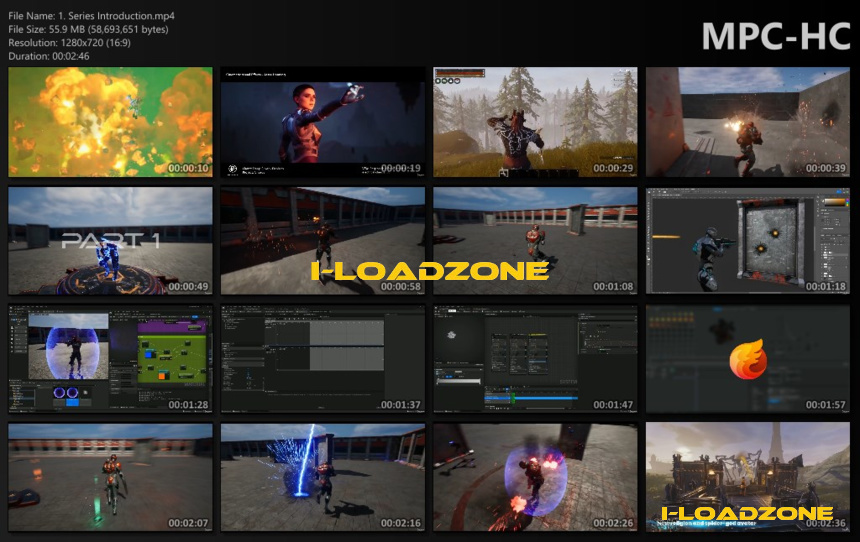Click the File Name text line
The image size is (860, 542).
91,16
